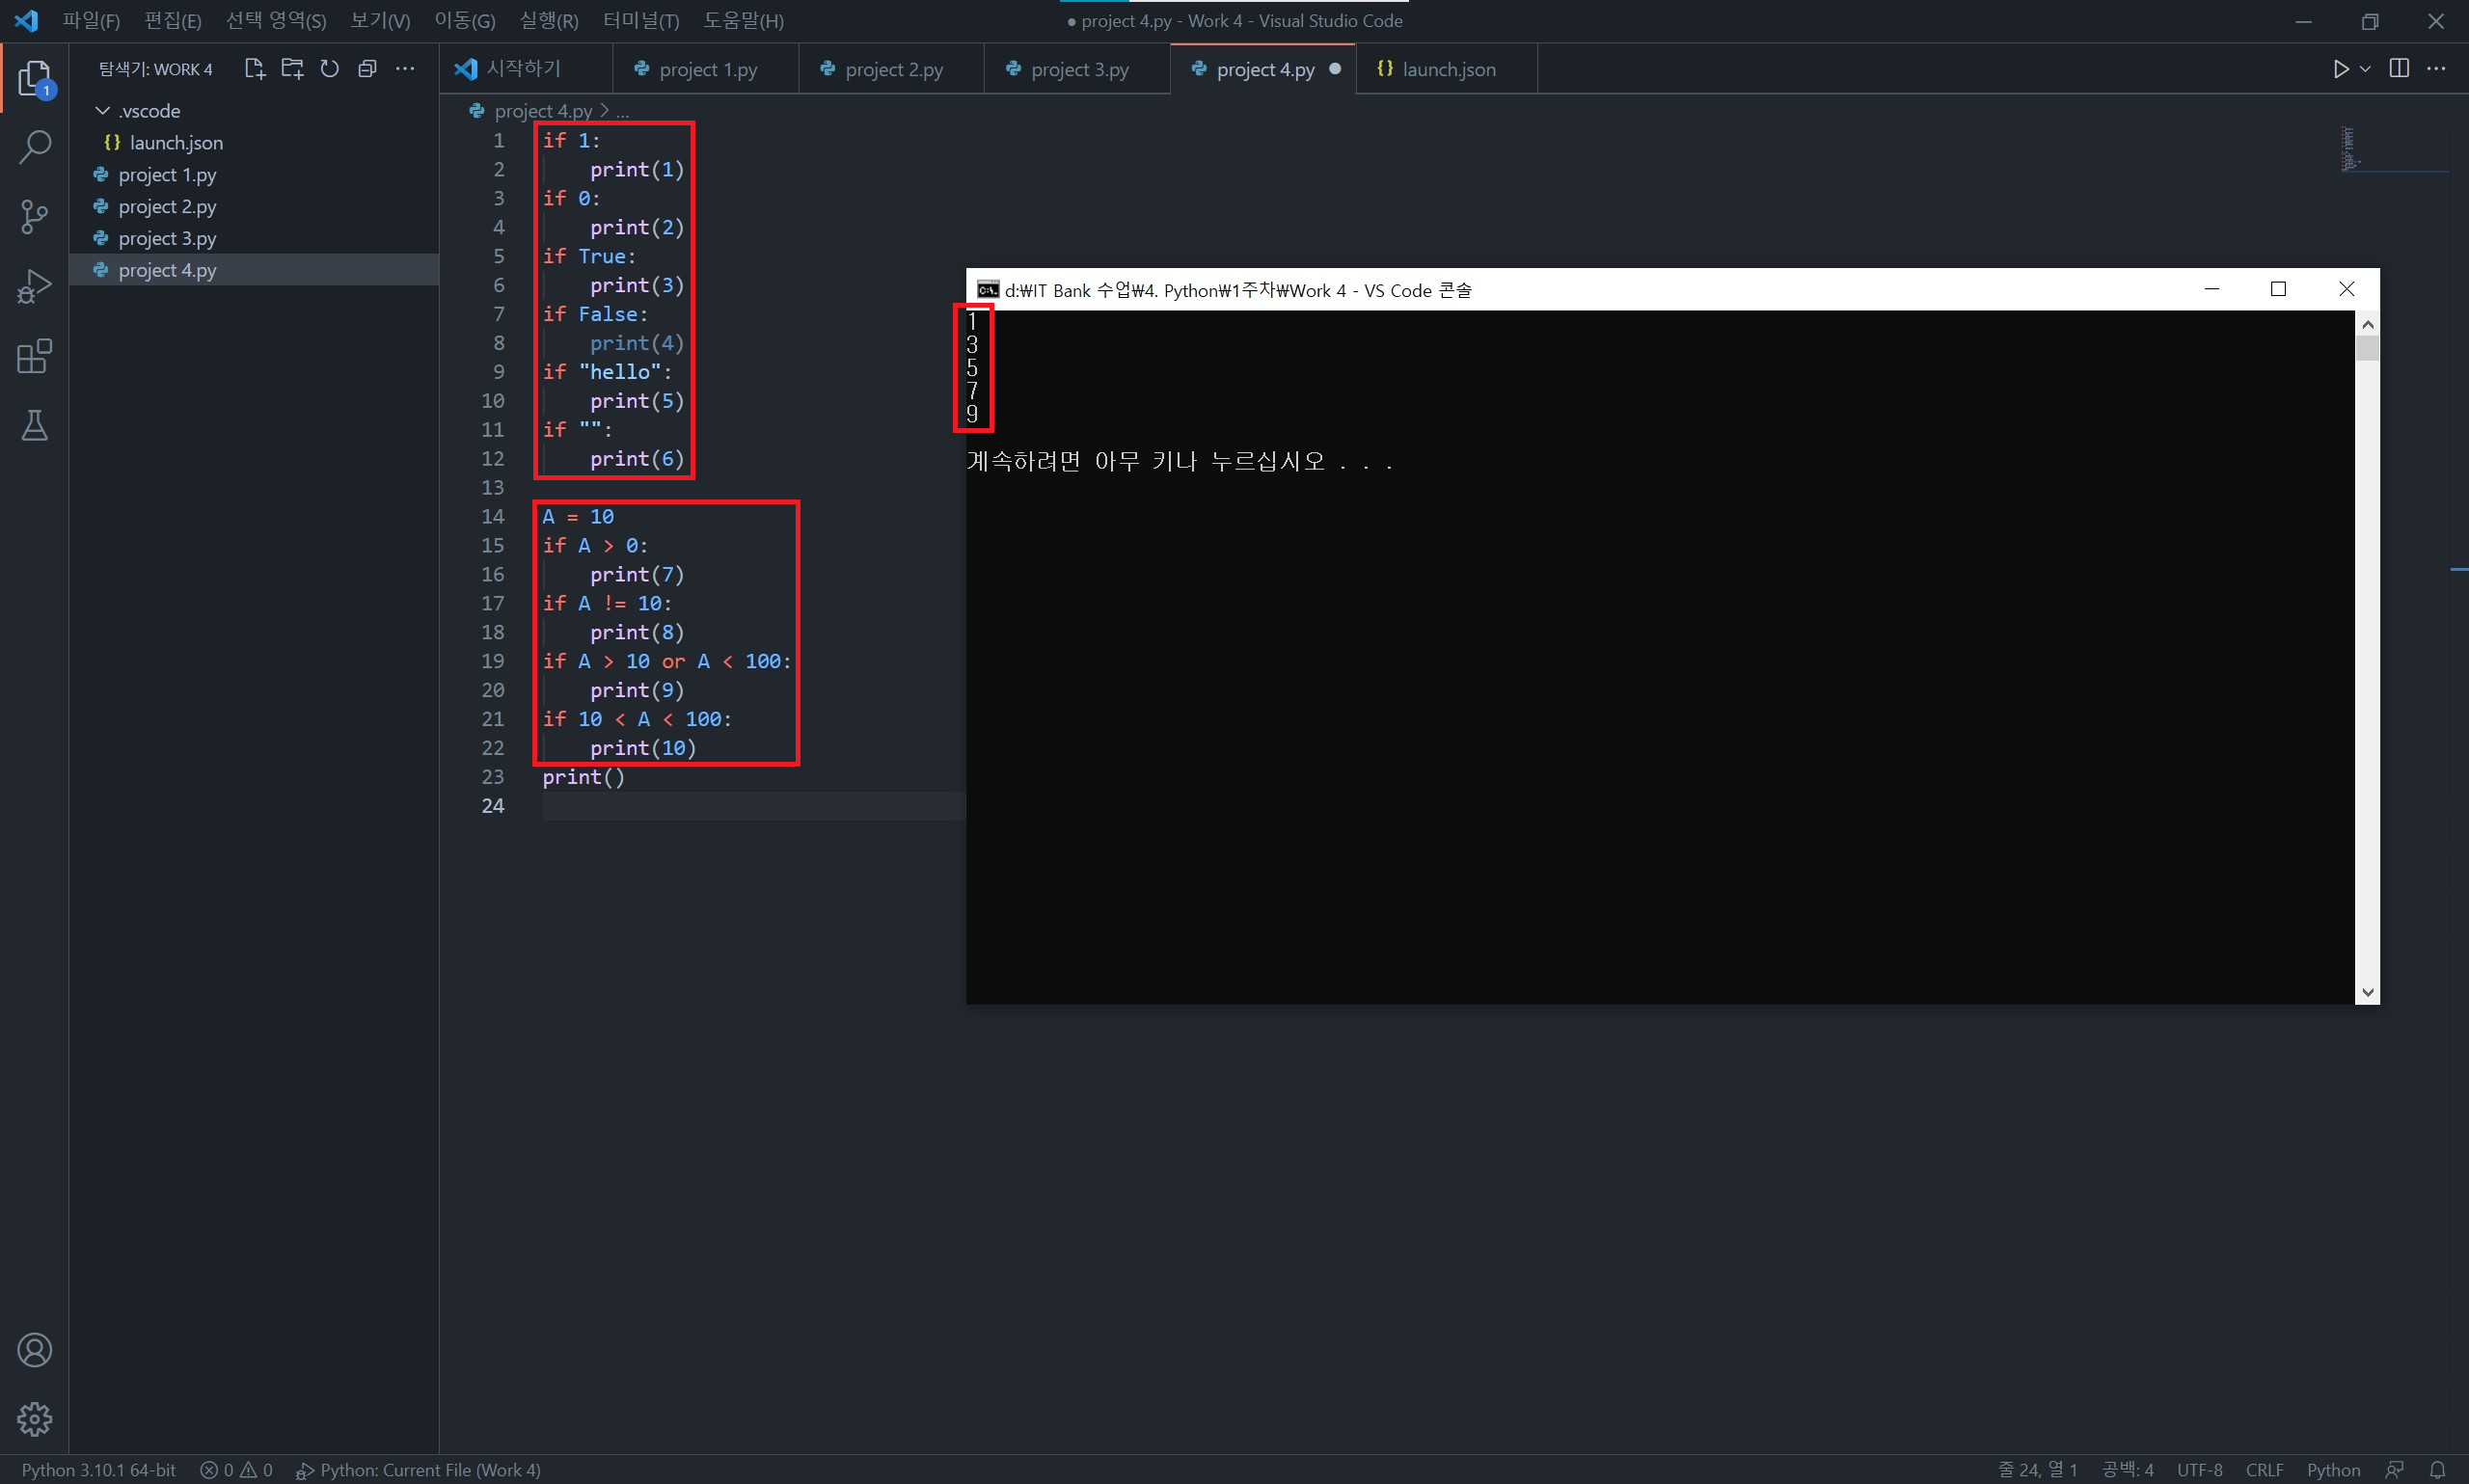Click Python 3.10.1 64-bit interpreter selector
Screen dimensions: 2469x1484
(99, 1469)
